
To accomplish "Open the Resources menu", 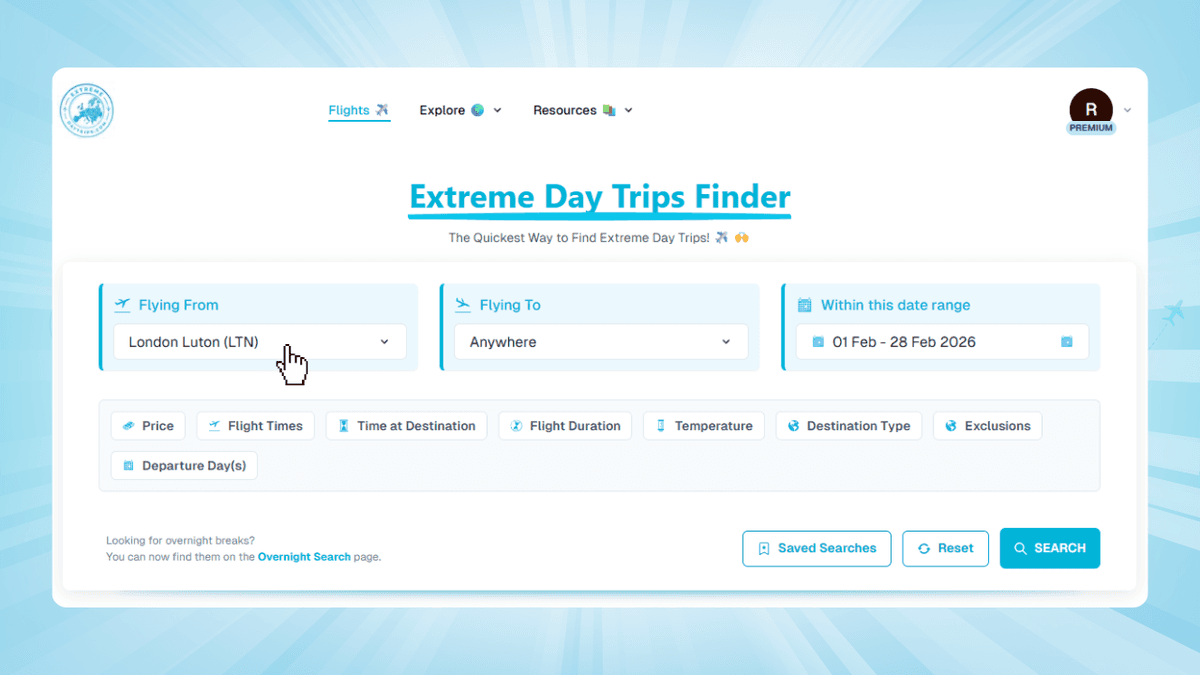I will coord(575,110).
